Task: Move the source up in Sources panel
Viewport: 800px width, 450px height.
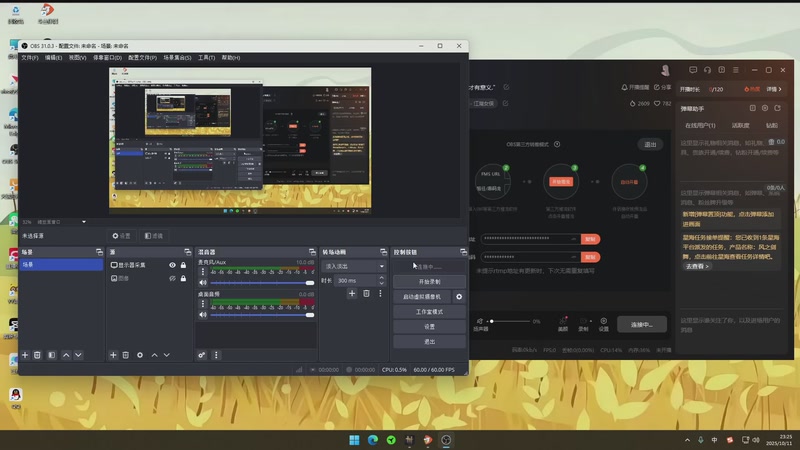Action: click(x=154, y=355)
